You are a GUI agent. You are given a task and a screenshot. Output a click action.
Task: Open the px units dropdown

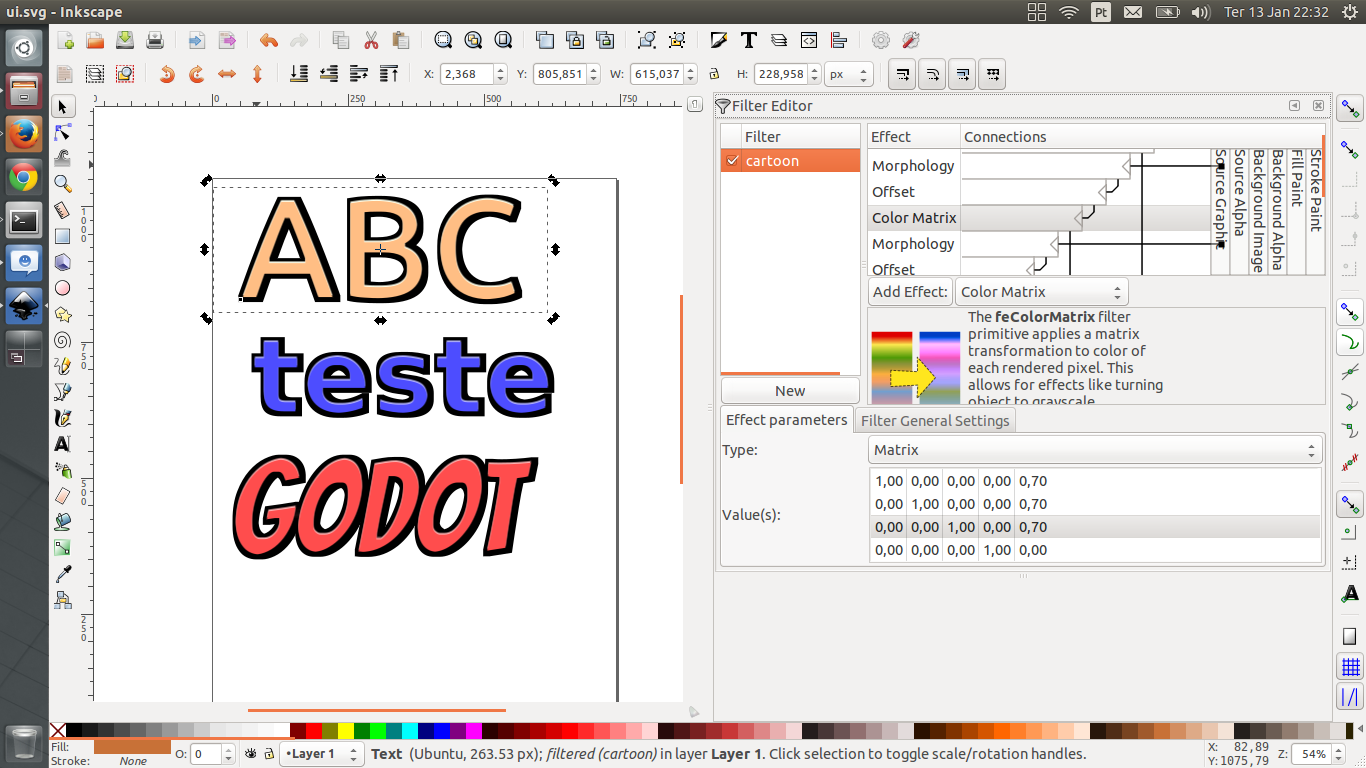[849, 74]
